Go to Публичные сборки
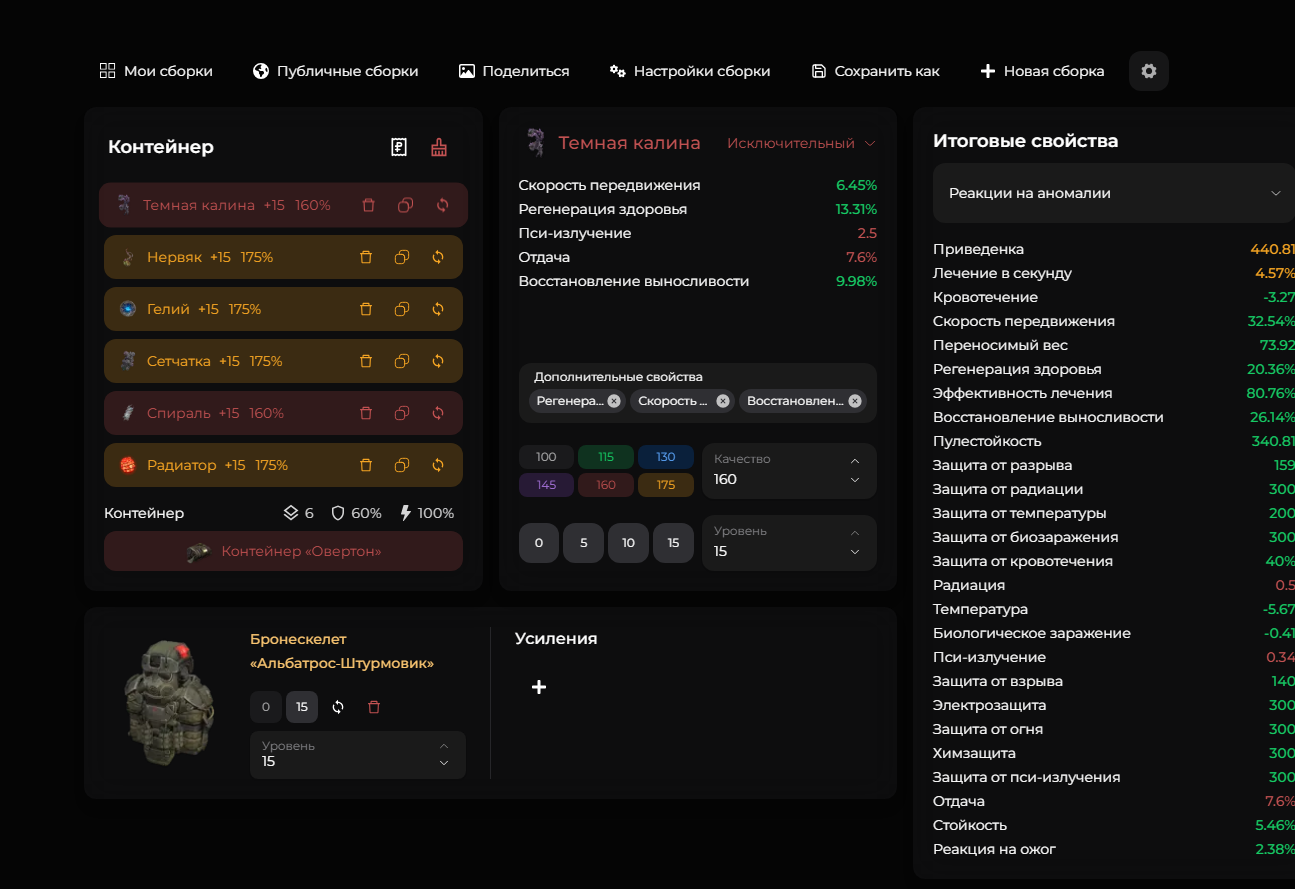Image resolution: width=1295 pixels, height=889 pixels. 335,71
